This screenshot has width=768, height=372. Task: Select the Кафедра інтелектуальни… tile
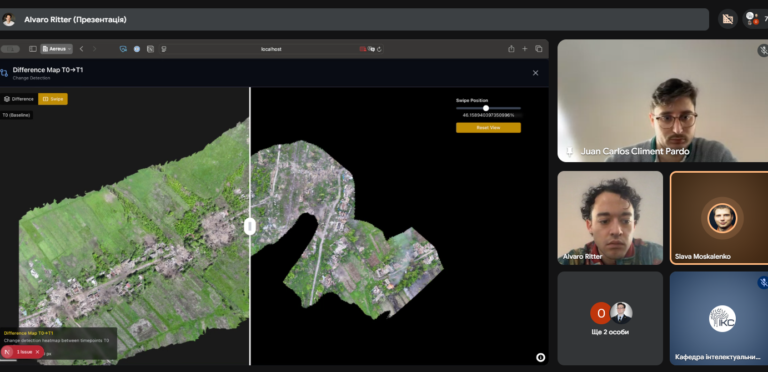point(719,318)
